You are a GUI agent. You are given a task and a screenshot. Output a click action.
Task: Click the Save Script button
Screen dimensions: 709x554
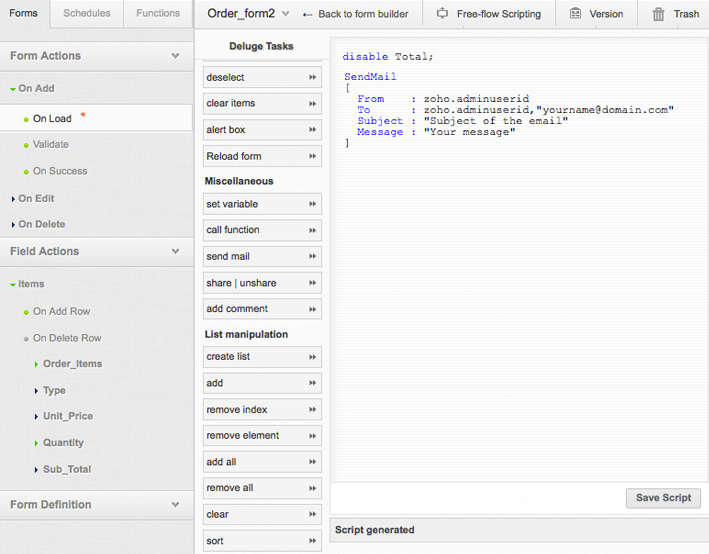coord(663,498)
